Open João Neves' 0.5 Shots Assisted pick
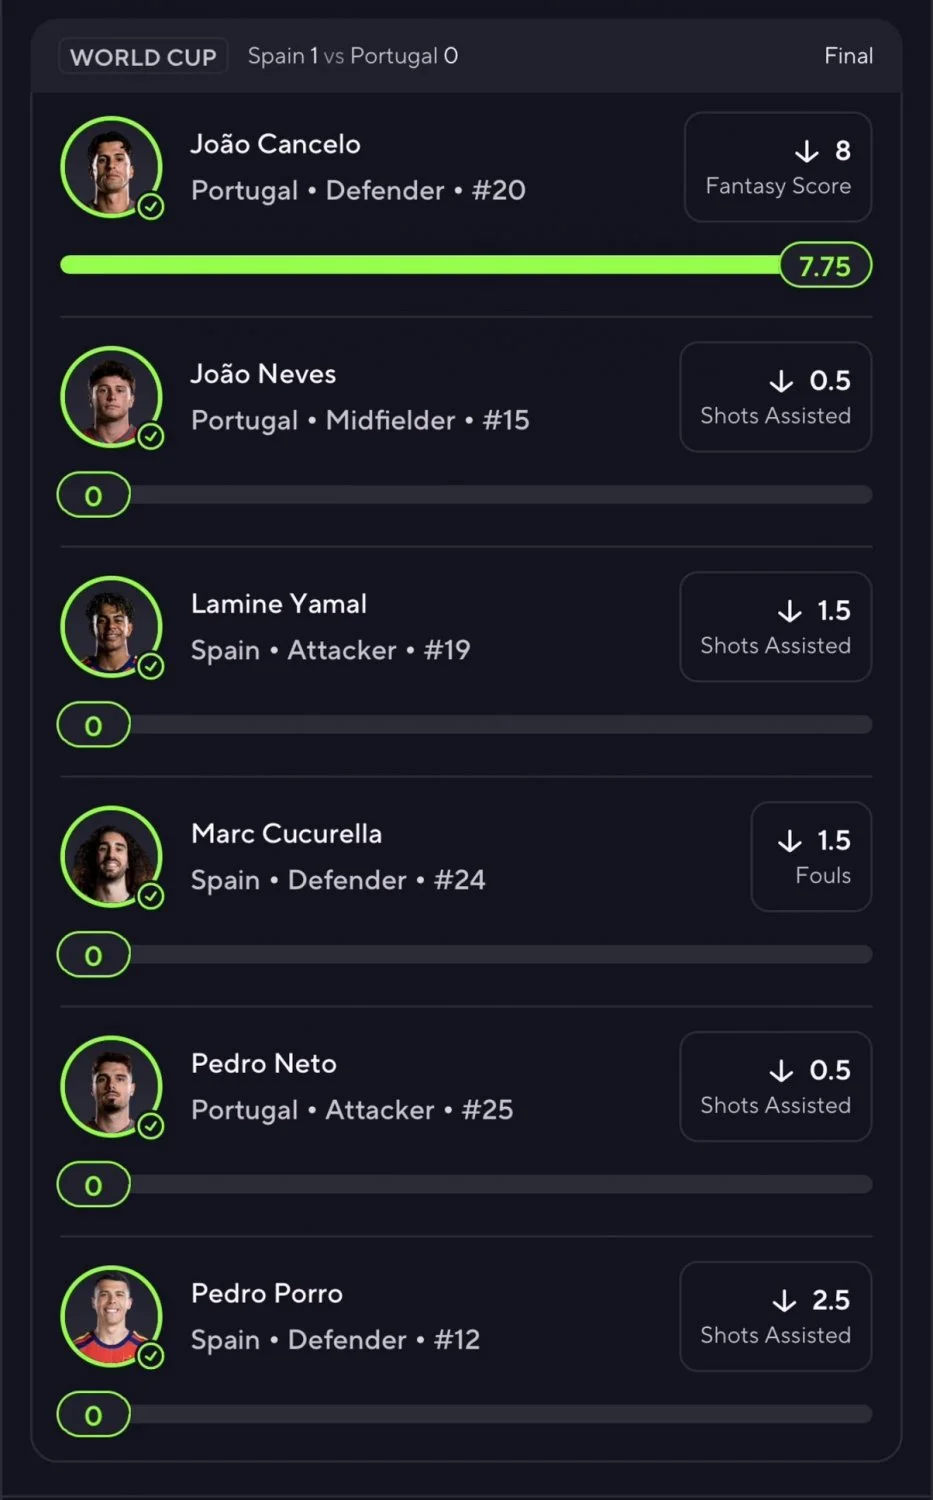This screenshot has height=1500, width=933. tap(776, 397)
